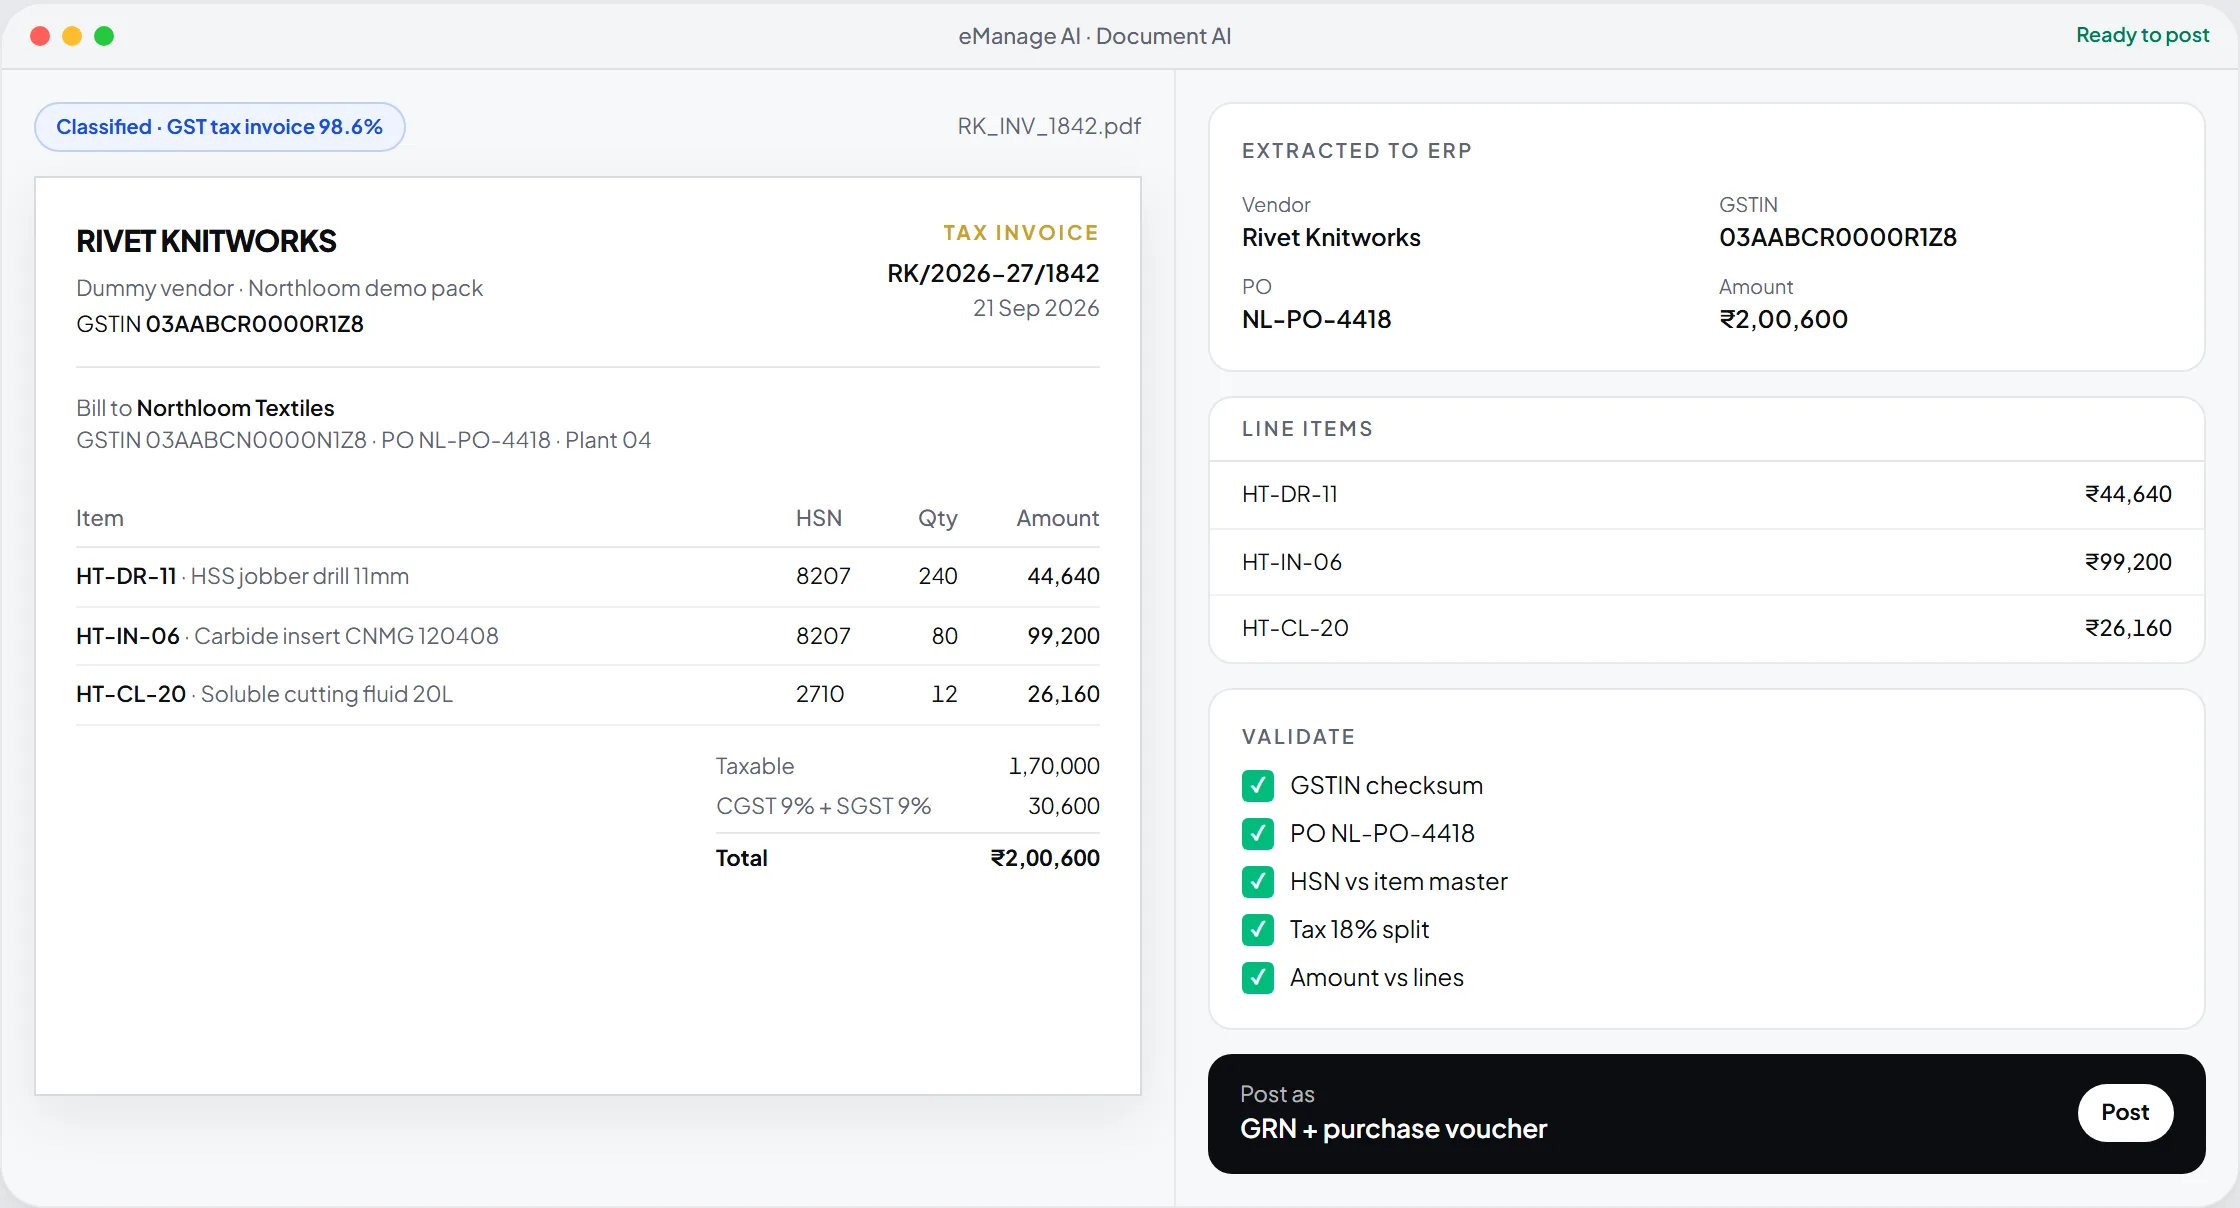Screen dimensions: 2240x1208
Task: Select the HT-IN-06 line item at ₹99,200
Action: 1707,562
